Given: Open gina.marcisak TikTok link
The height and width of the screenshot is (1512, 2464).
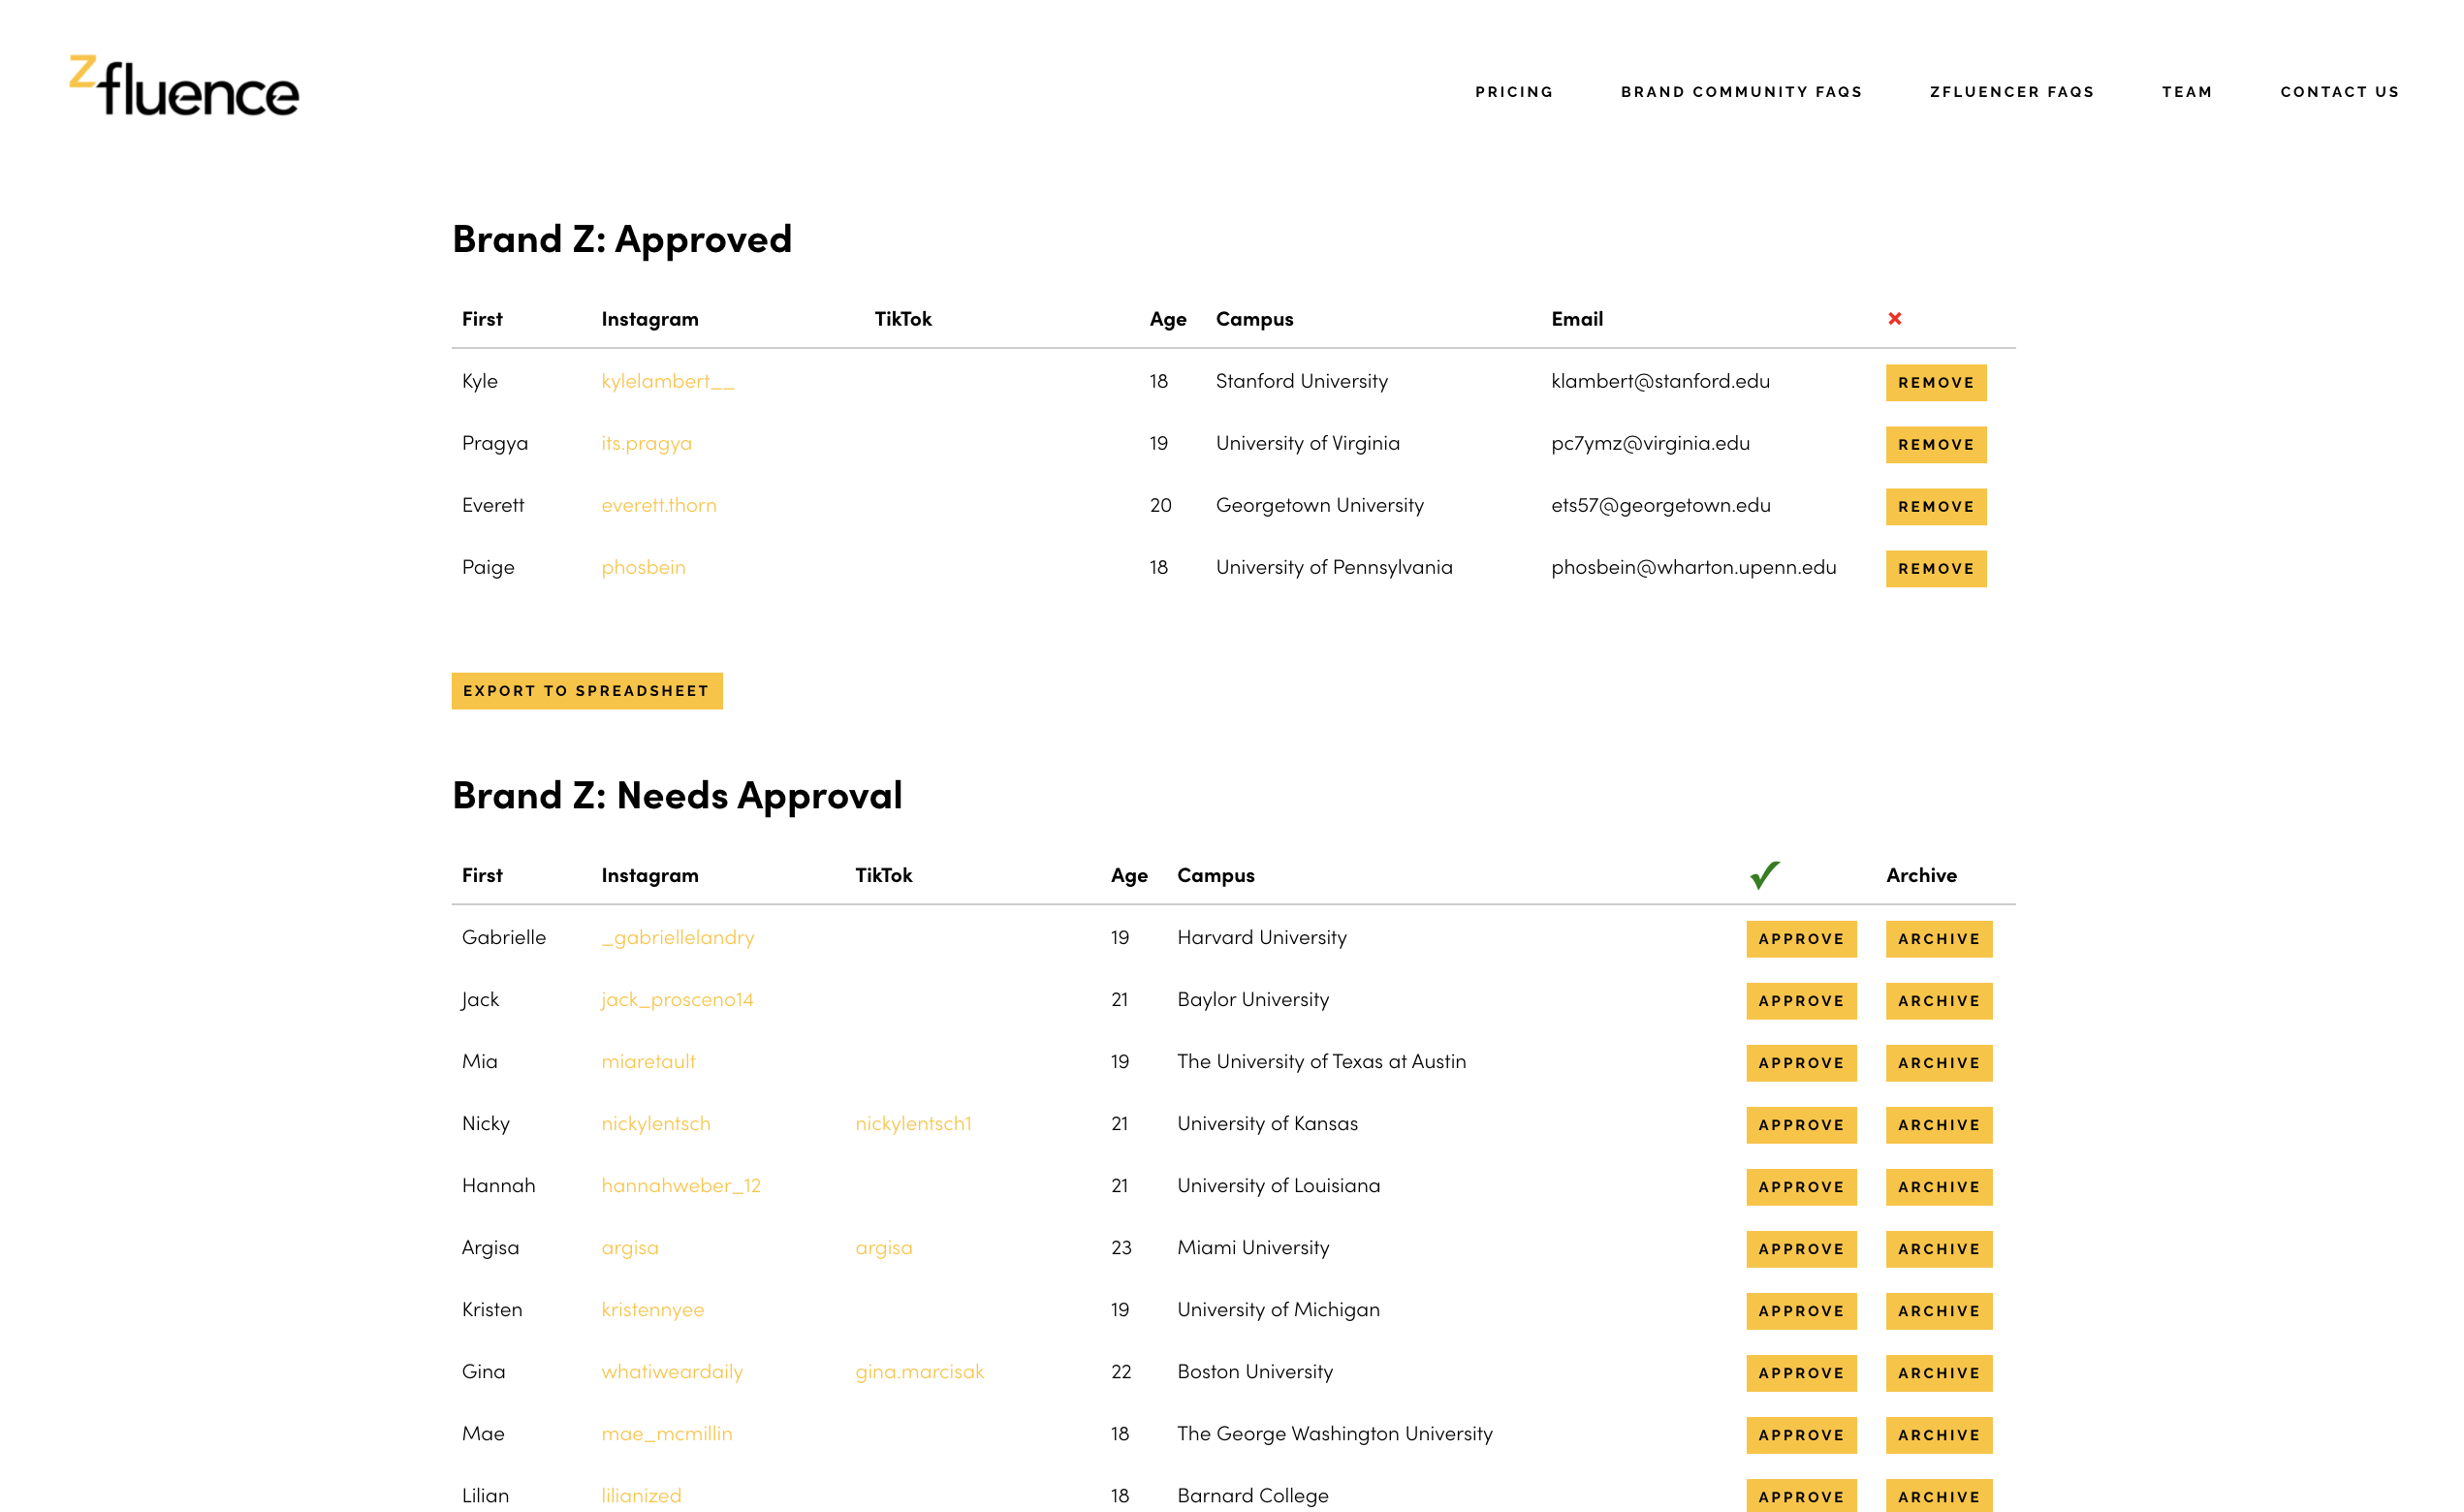Looking at the screenshot, I should pyautogui.click(x=919, y=1371).
